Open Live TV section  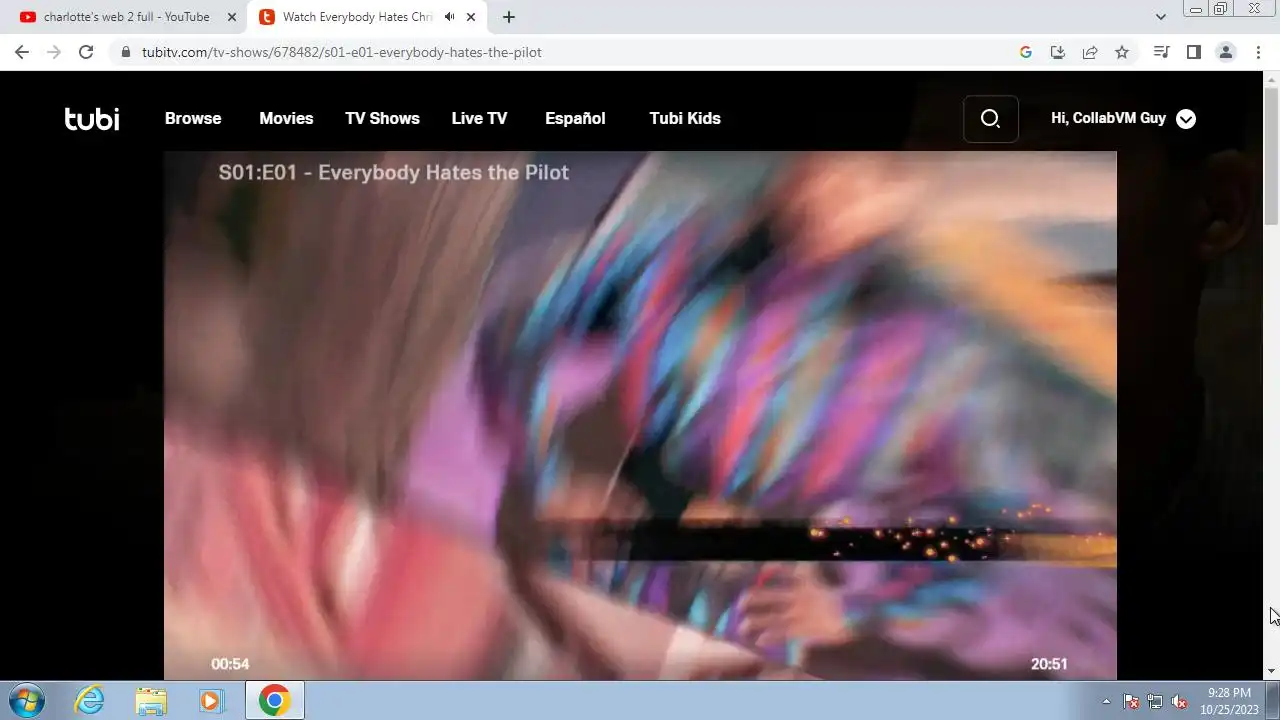tap(479, 118)
